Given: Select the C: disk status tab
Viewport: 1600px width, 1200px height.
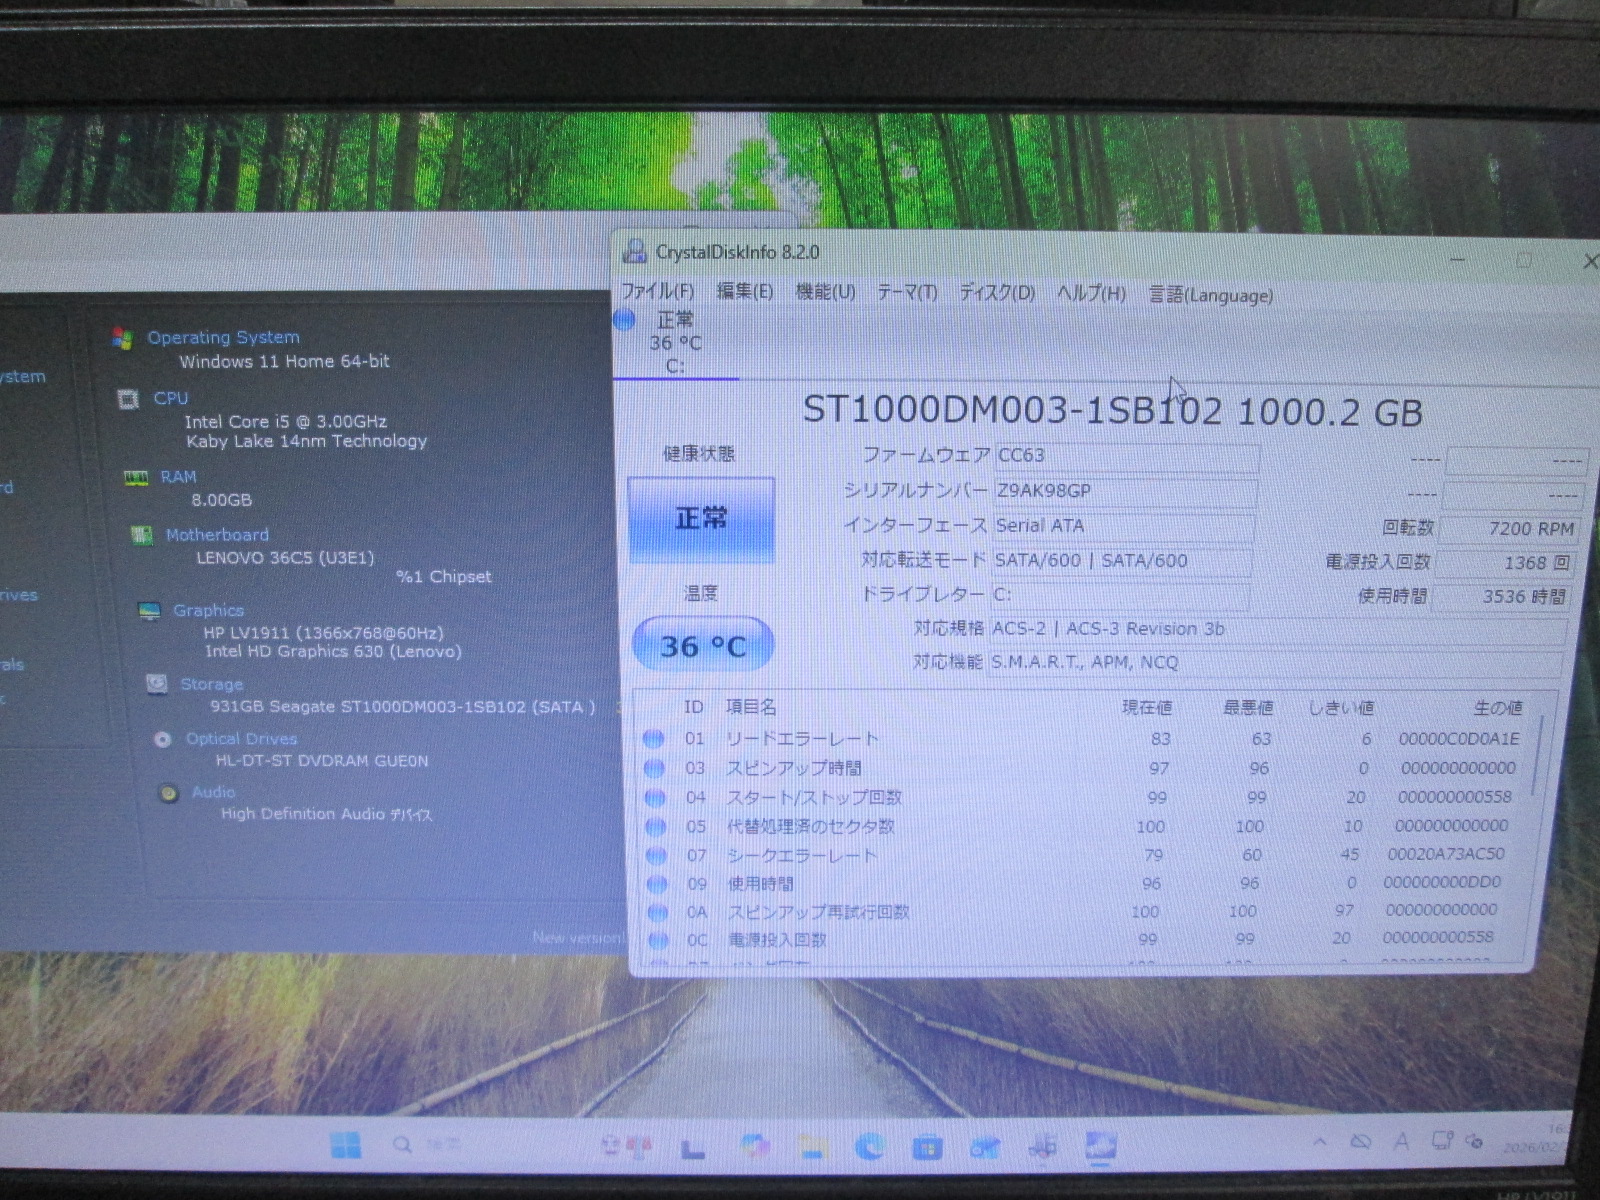Looking at the screenshot, I should [x=674, y=343].
